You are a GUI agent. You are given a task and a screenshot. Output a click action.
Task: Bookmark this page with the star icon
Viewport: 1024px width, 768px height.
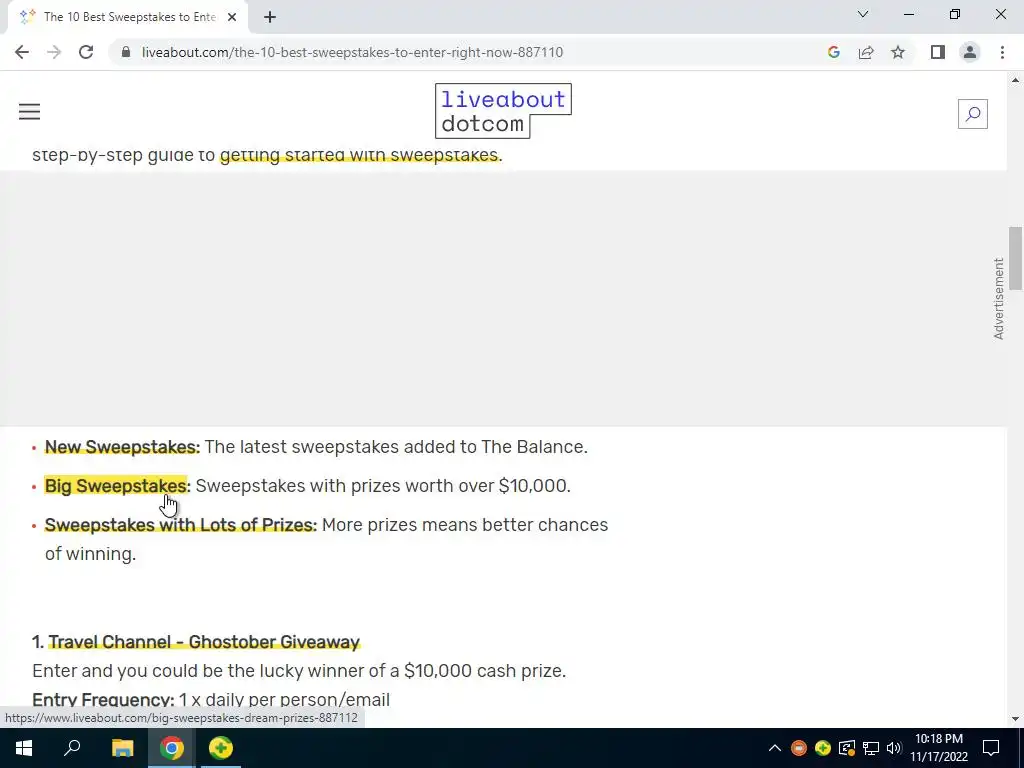(x=898, y=52)
